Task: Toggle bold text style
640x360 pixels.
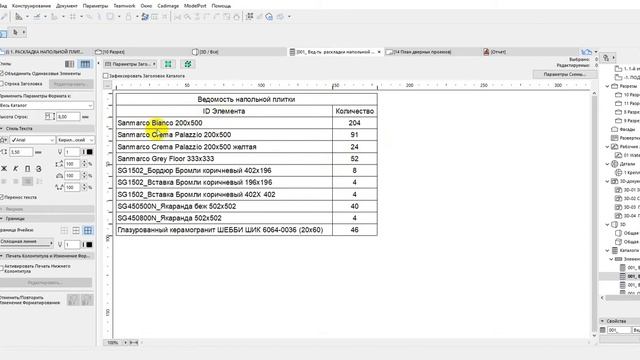Action: [4, 169]
